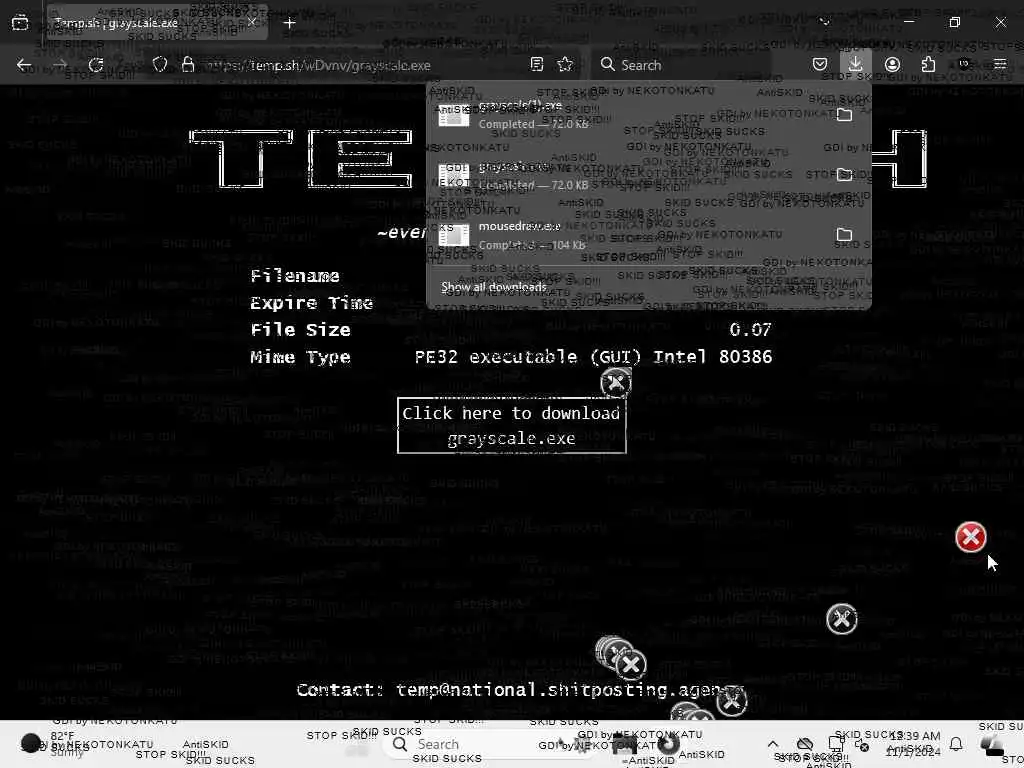Open Firefox View
The image size is (1024, 768).
(x=20, y=23)
